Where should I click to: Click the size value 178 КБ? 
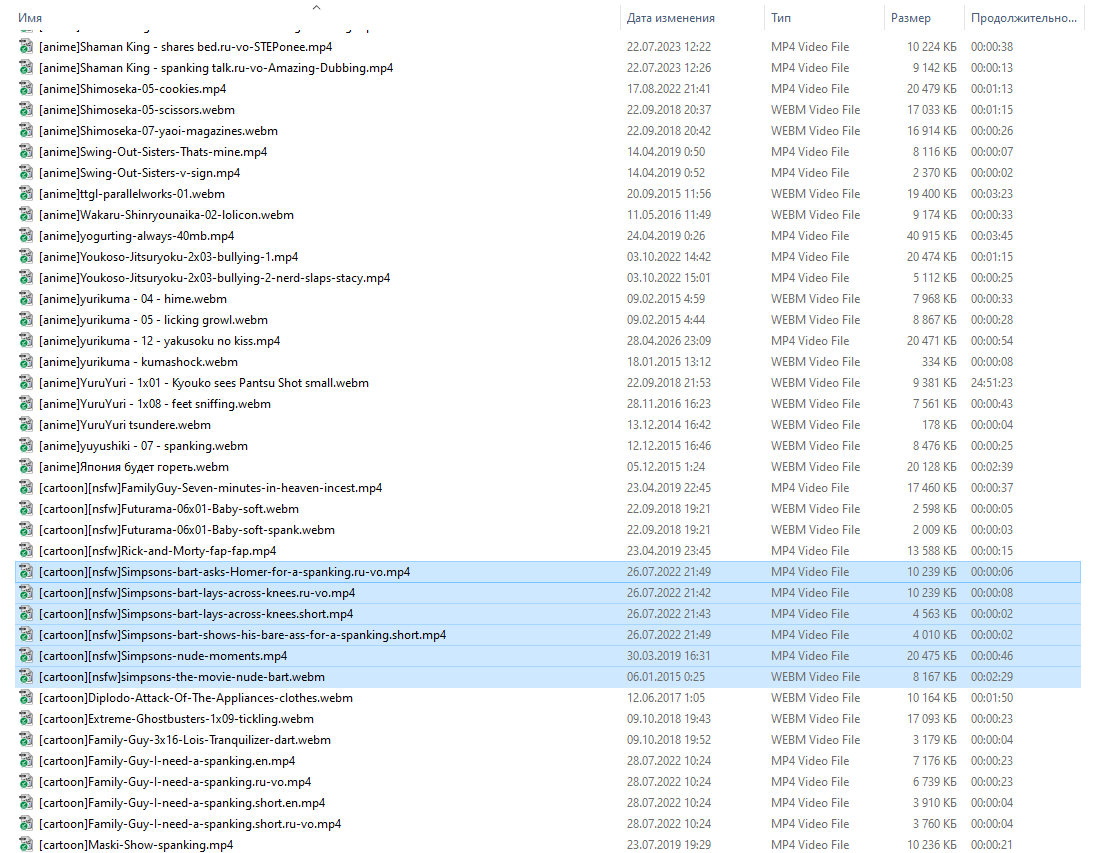tap(939, 425)
